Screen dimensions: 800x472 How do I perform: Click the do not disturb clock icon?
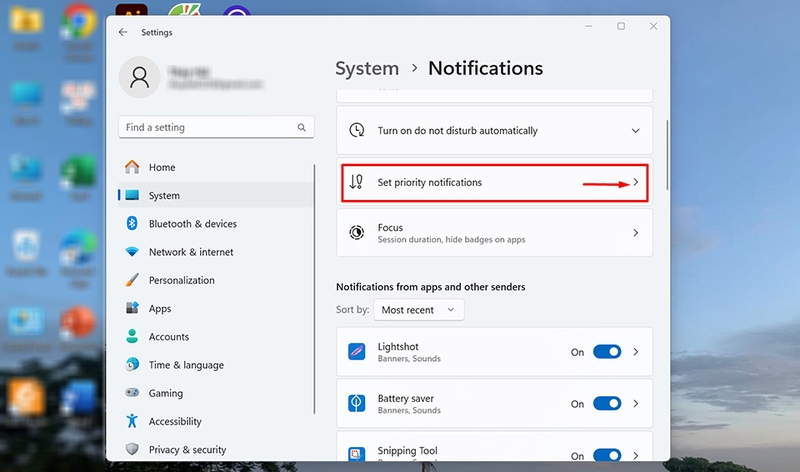click(357, 130)
